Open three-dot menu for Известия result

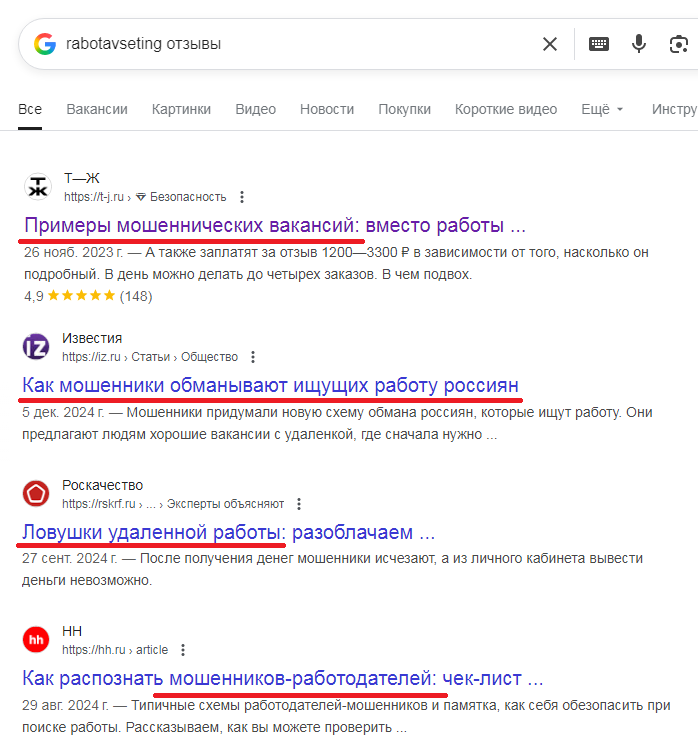pos(253,357)
